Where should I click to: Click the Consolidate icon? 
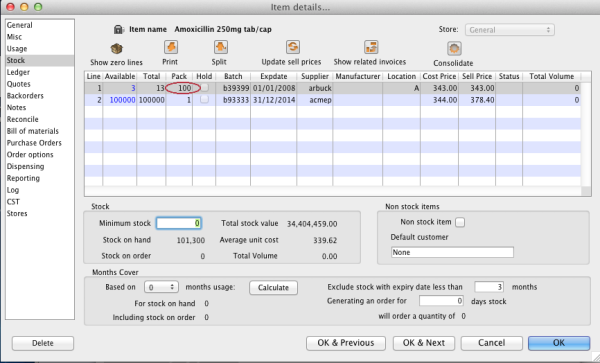tap(454, 49)
